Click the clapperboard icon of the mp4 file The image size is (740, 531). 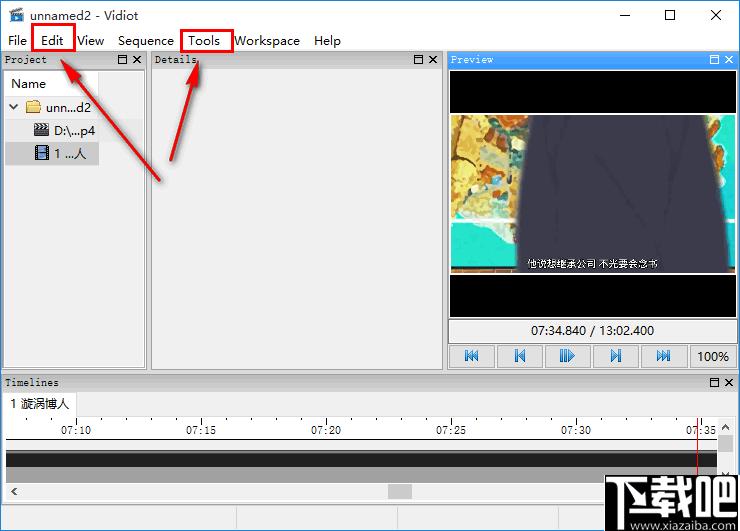coord(42,130)
